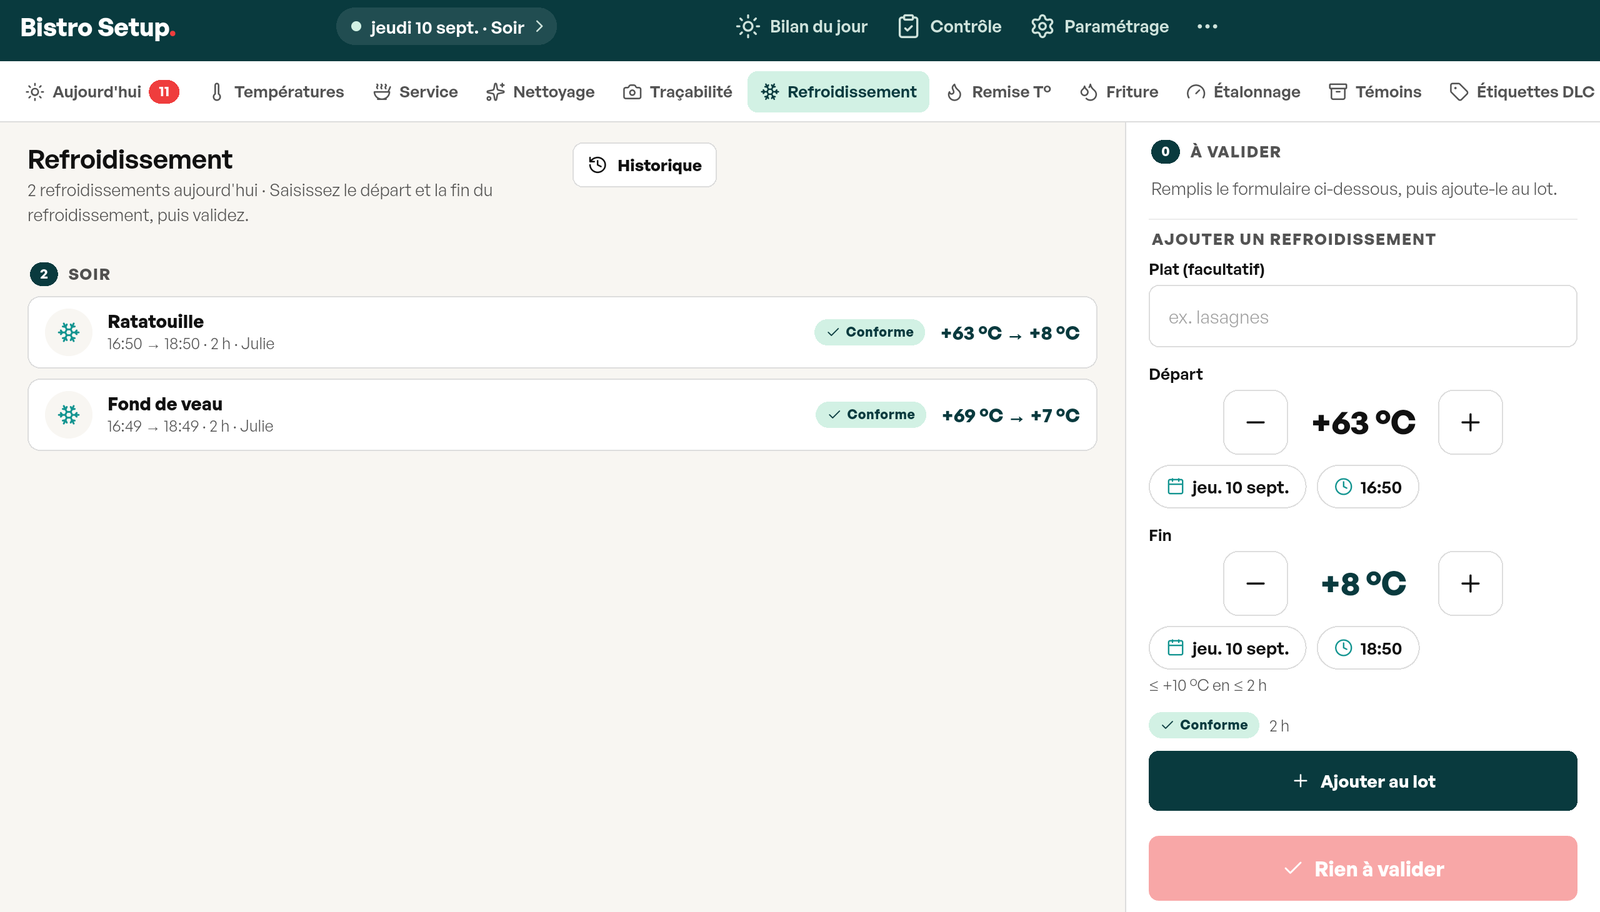Screen dimensions: 1600x912
Task: Switch to the Service tab
Action: pos(415,92)
